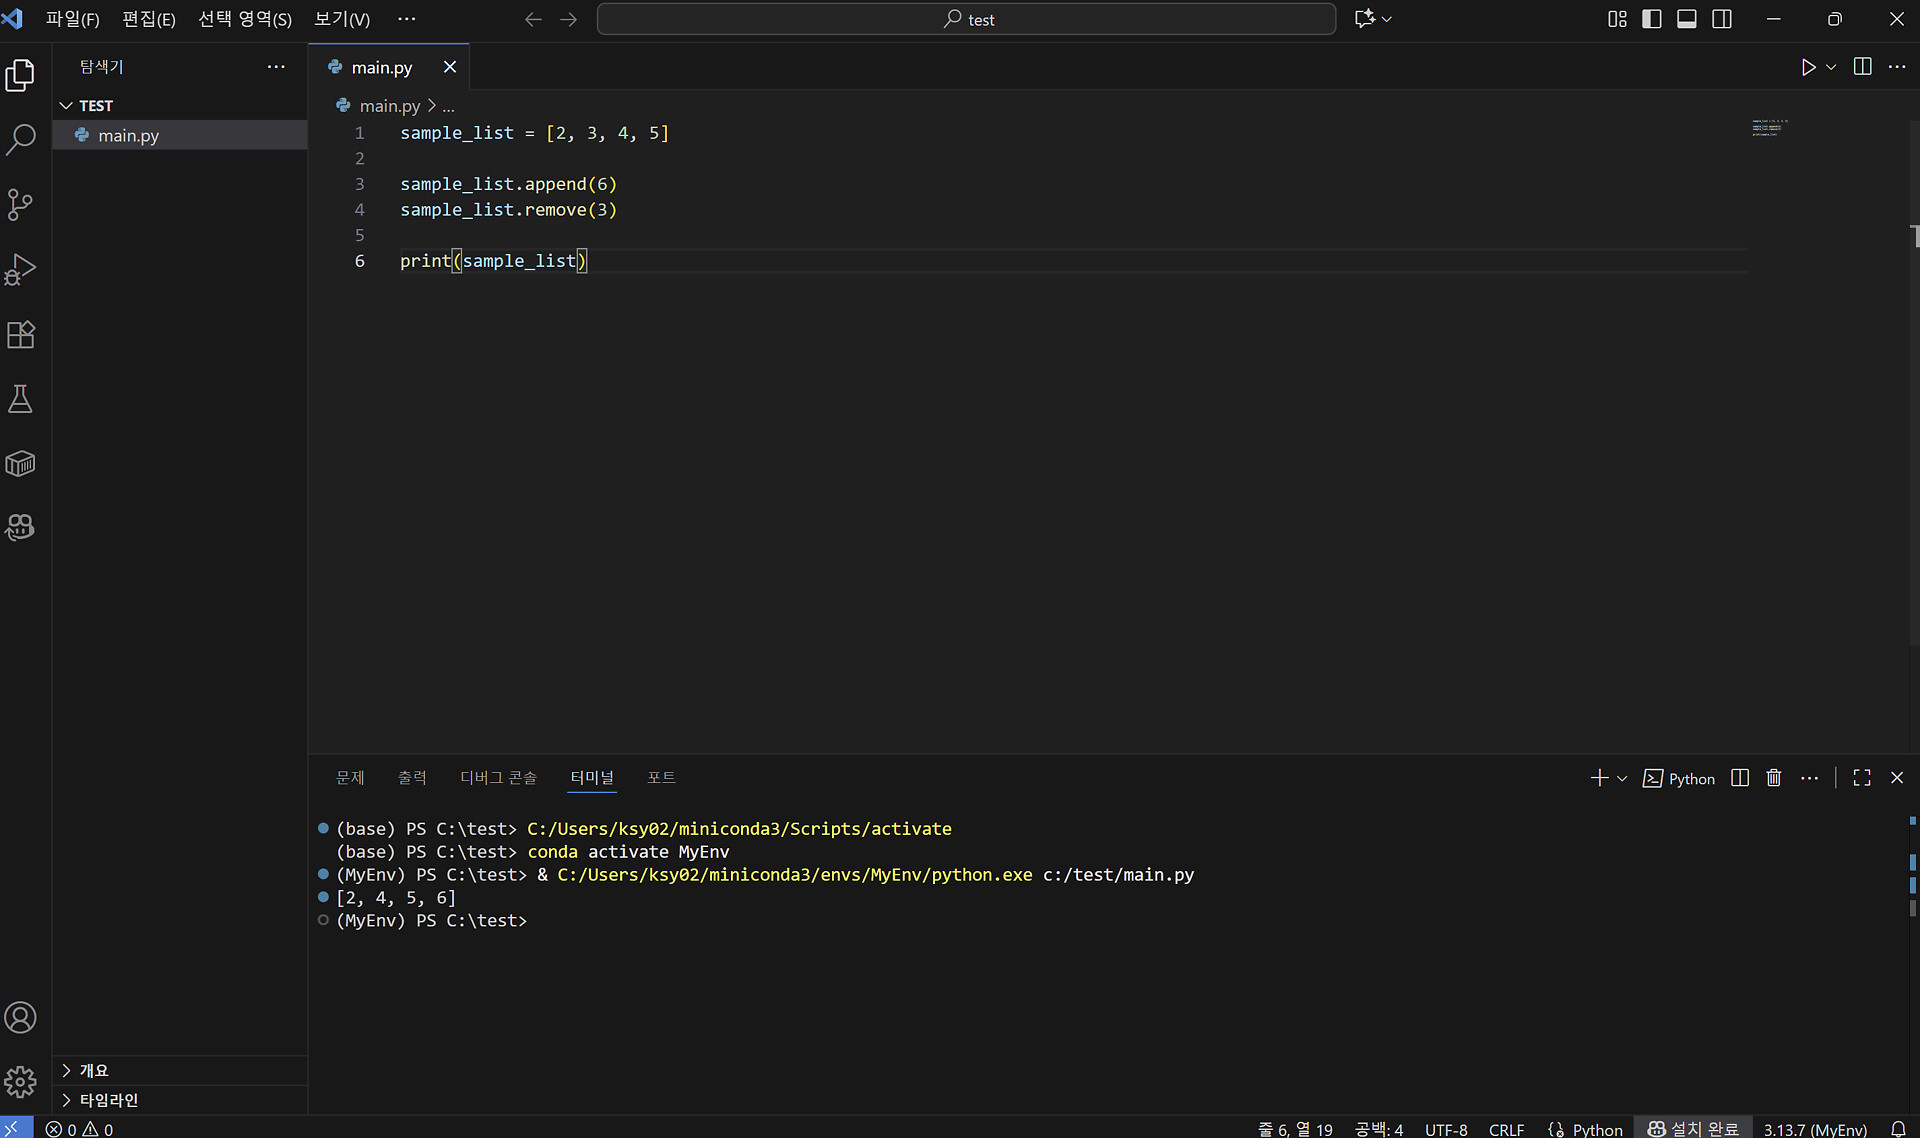1920x1138 pixels.
Task: Split the editor to the right
Action: pos(1862,67)
